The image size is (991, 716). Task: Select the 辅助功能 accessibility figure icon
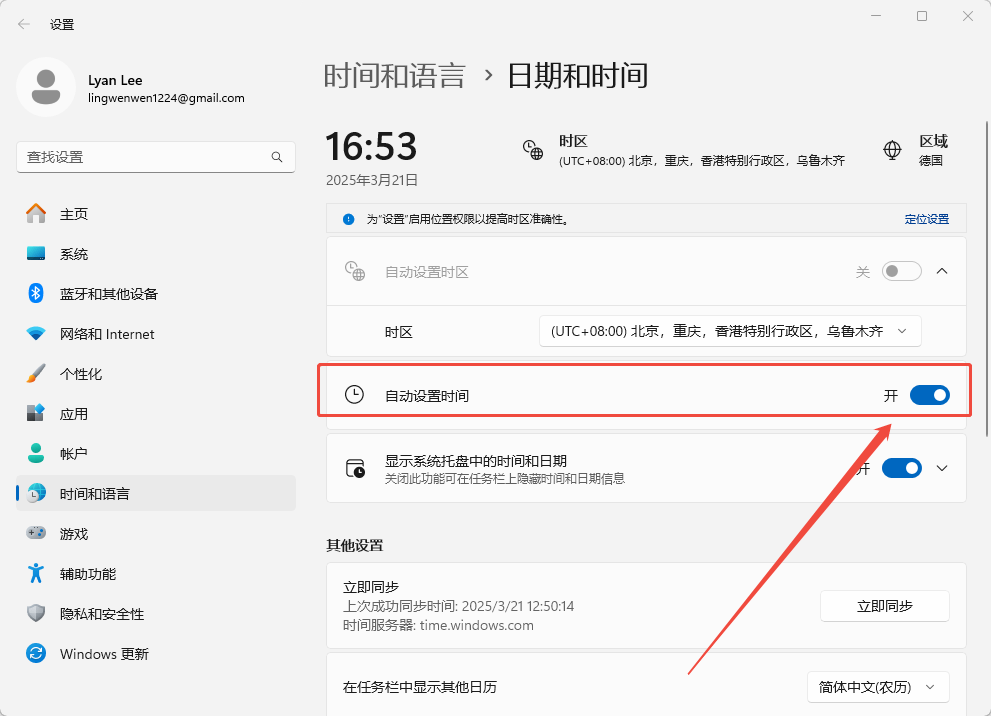tap(36, 573)
